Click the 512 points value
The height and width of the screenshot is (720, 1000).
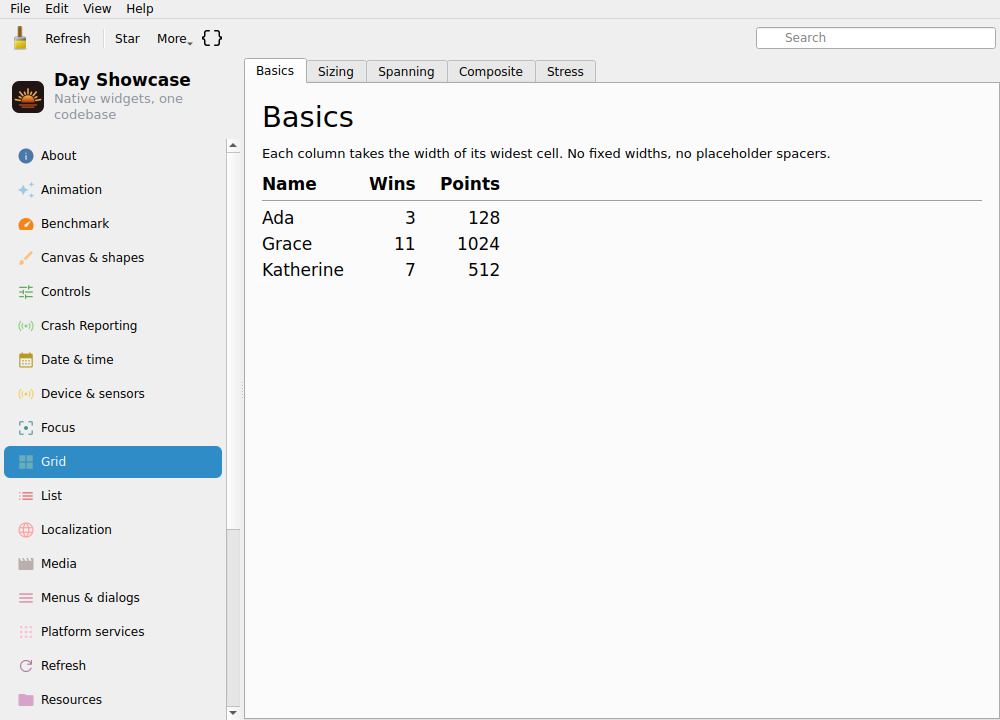(484, 270)
